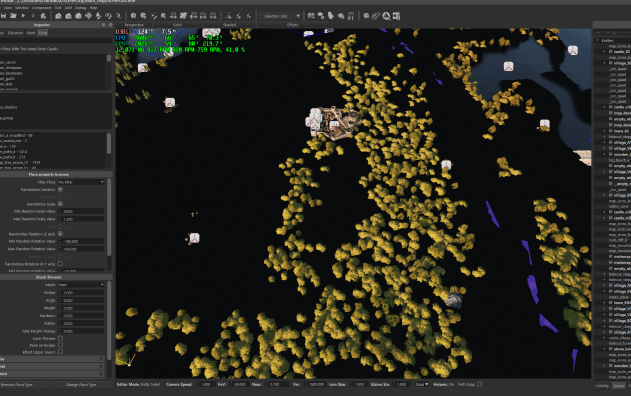Click the brush Radius input field
The image size is (631, 396).
click(x=82, y=293)
